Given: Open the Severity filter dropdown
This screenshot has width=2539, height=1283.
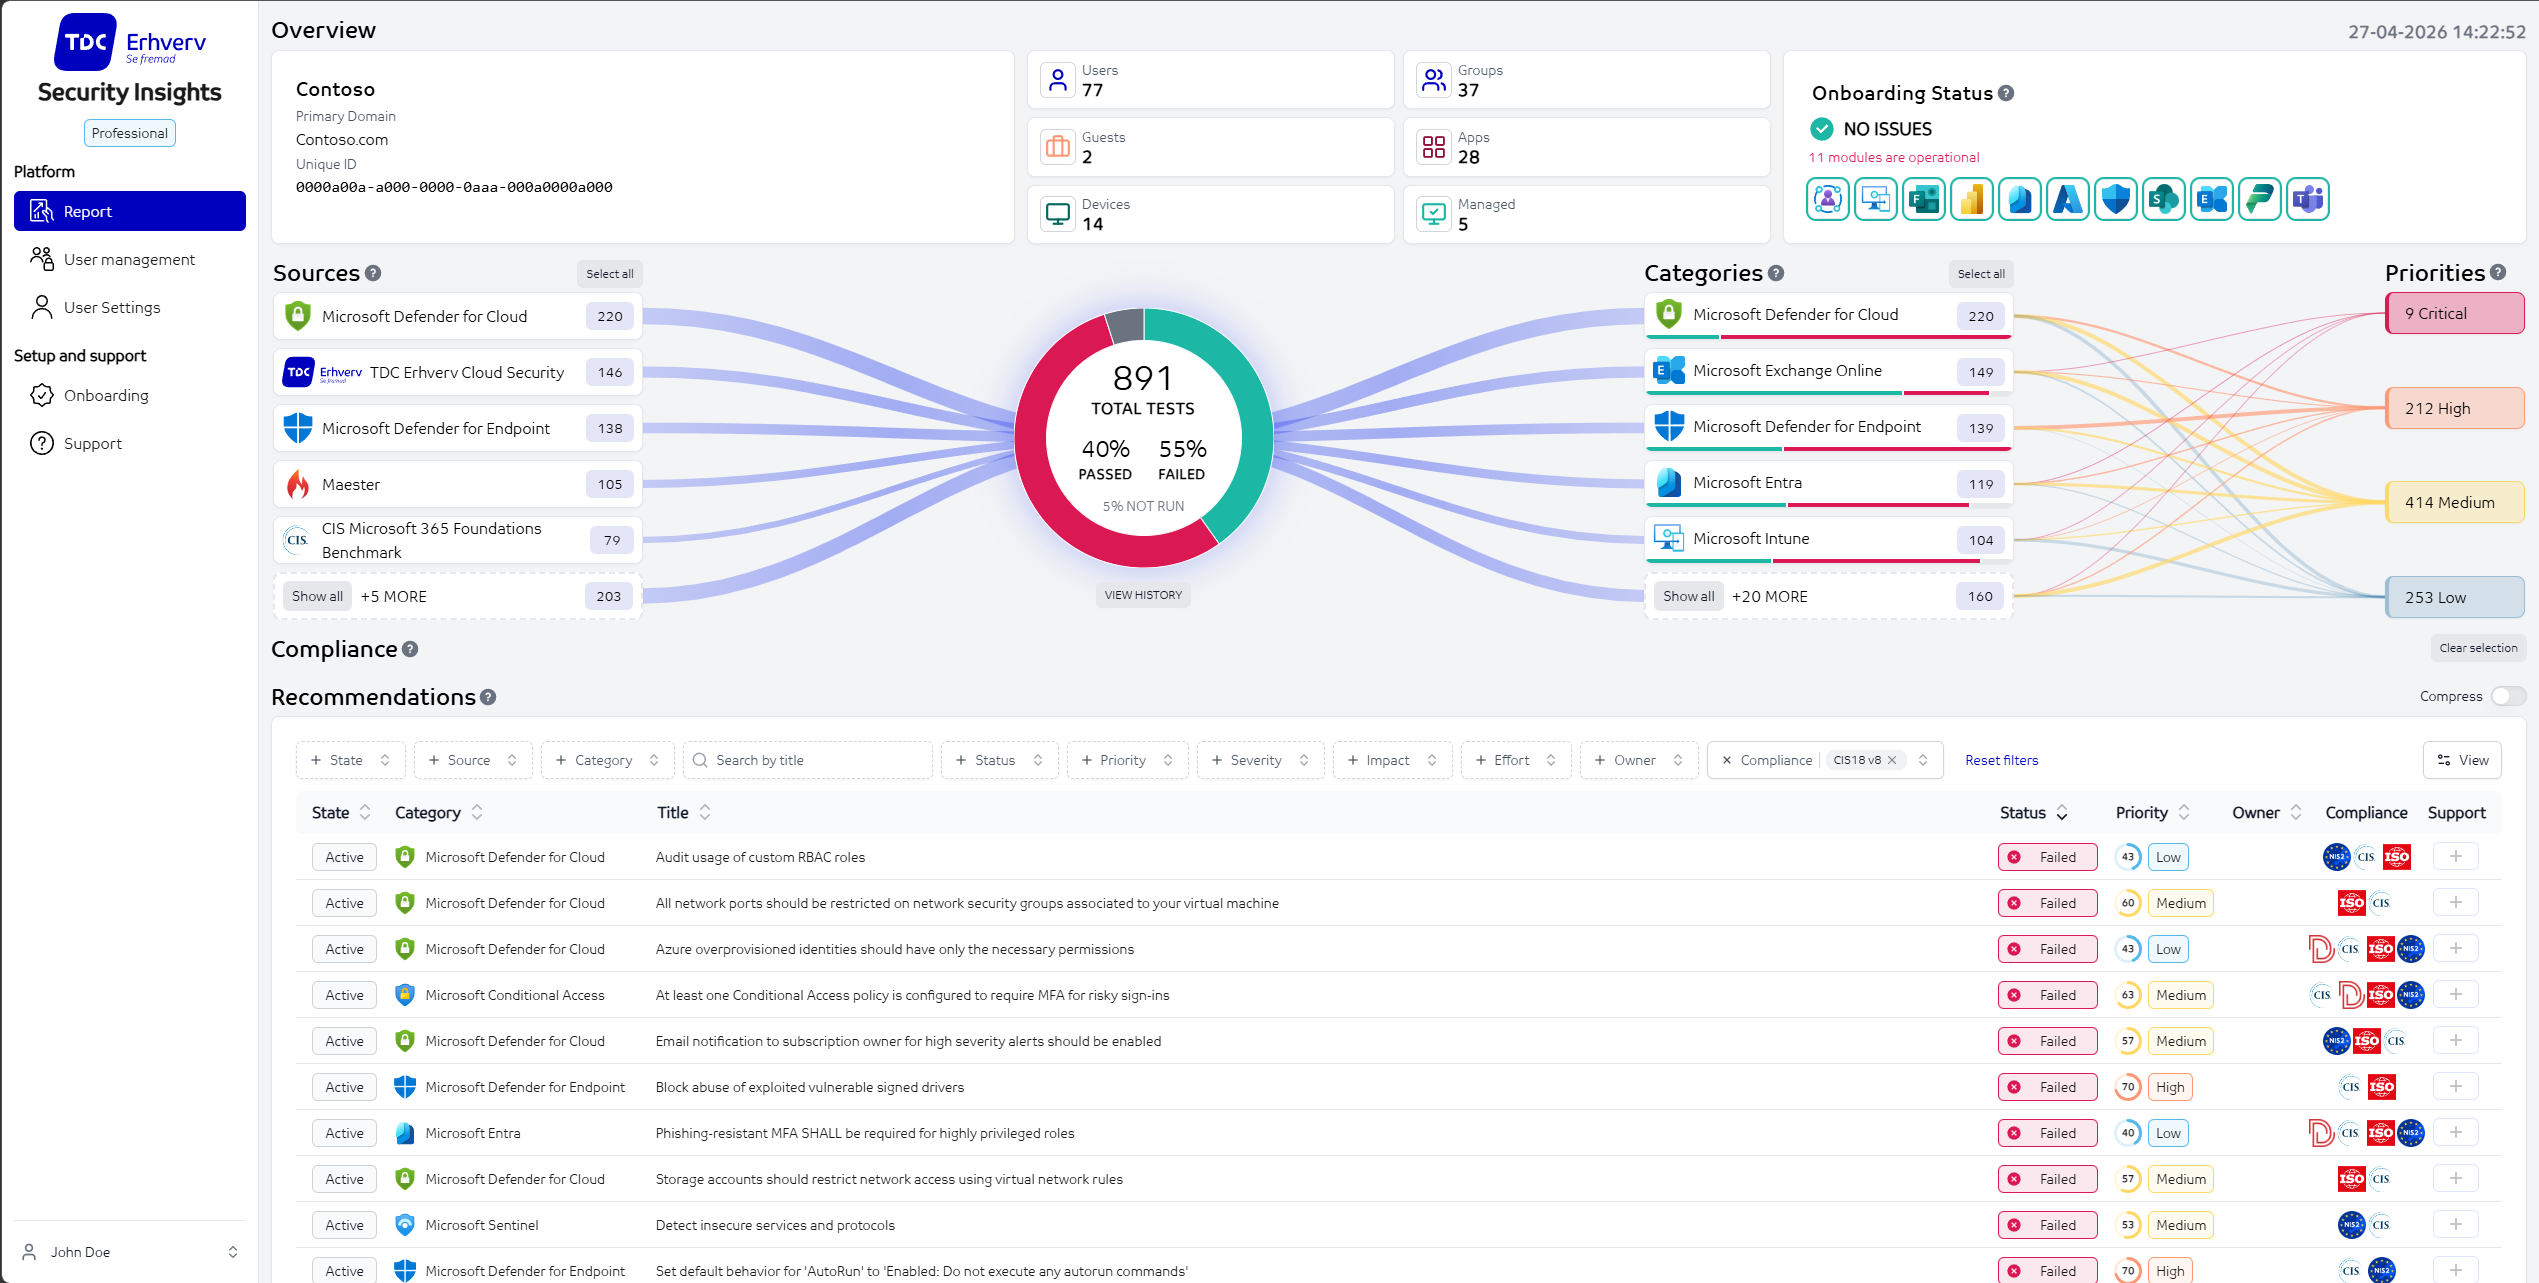Looking at the screenshot, I should coord(1260,760).
